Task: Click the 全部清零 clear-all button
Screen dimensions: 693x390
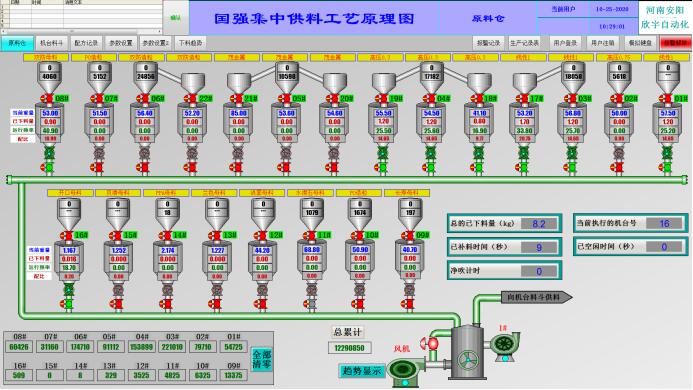Action: pyautogui.click(x=262, y=359)
